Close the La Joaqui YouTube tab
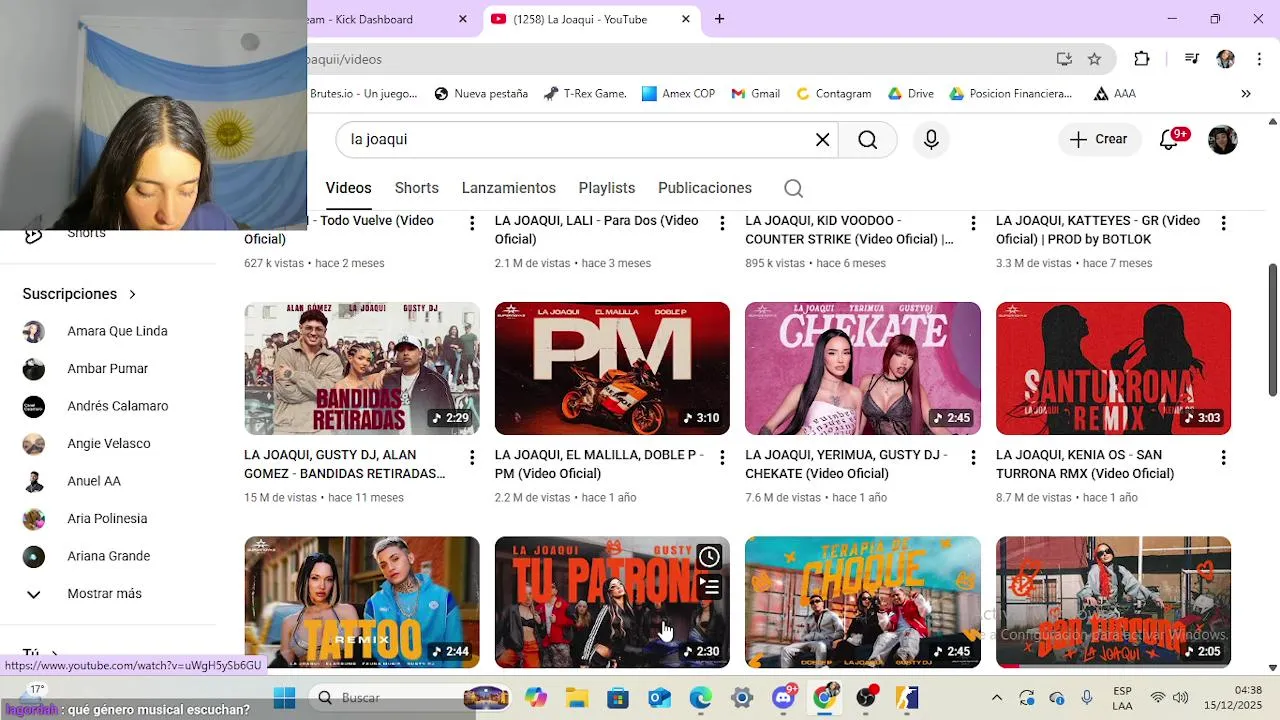1280x720 pixels. [x=685, y=19]
